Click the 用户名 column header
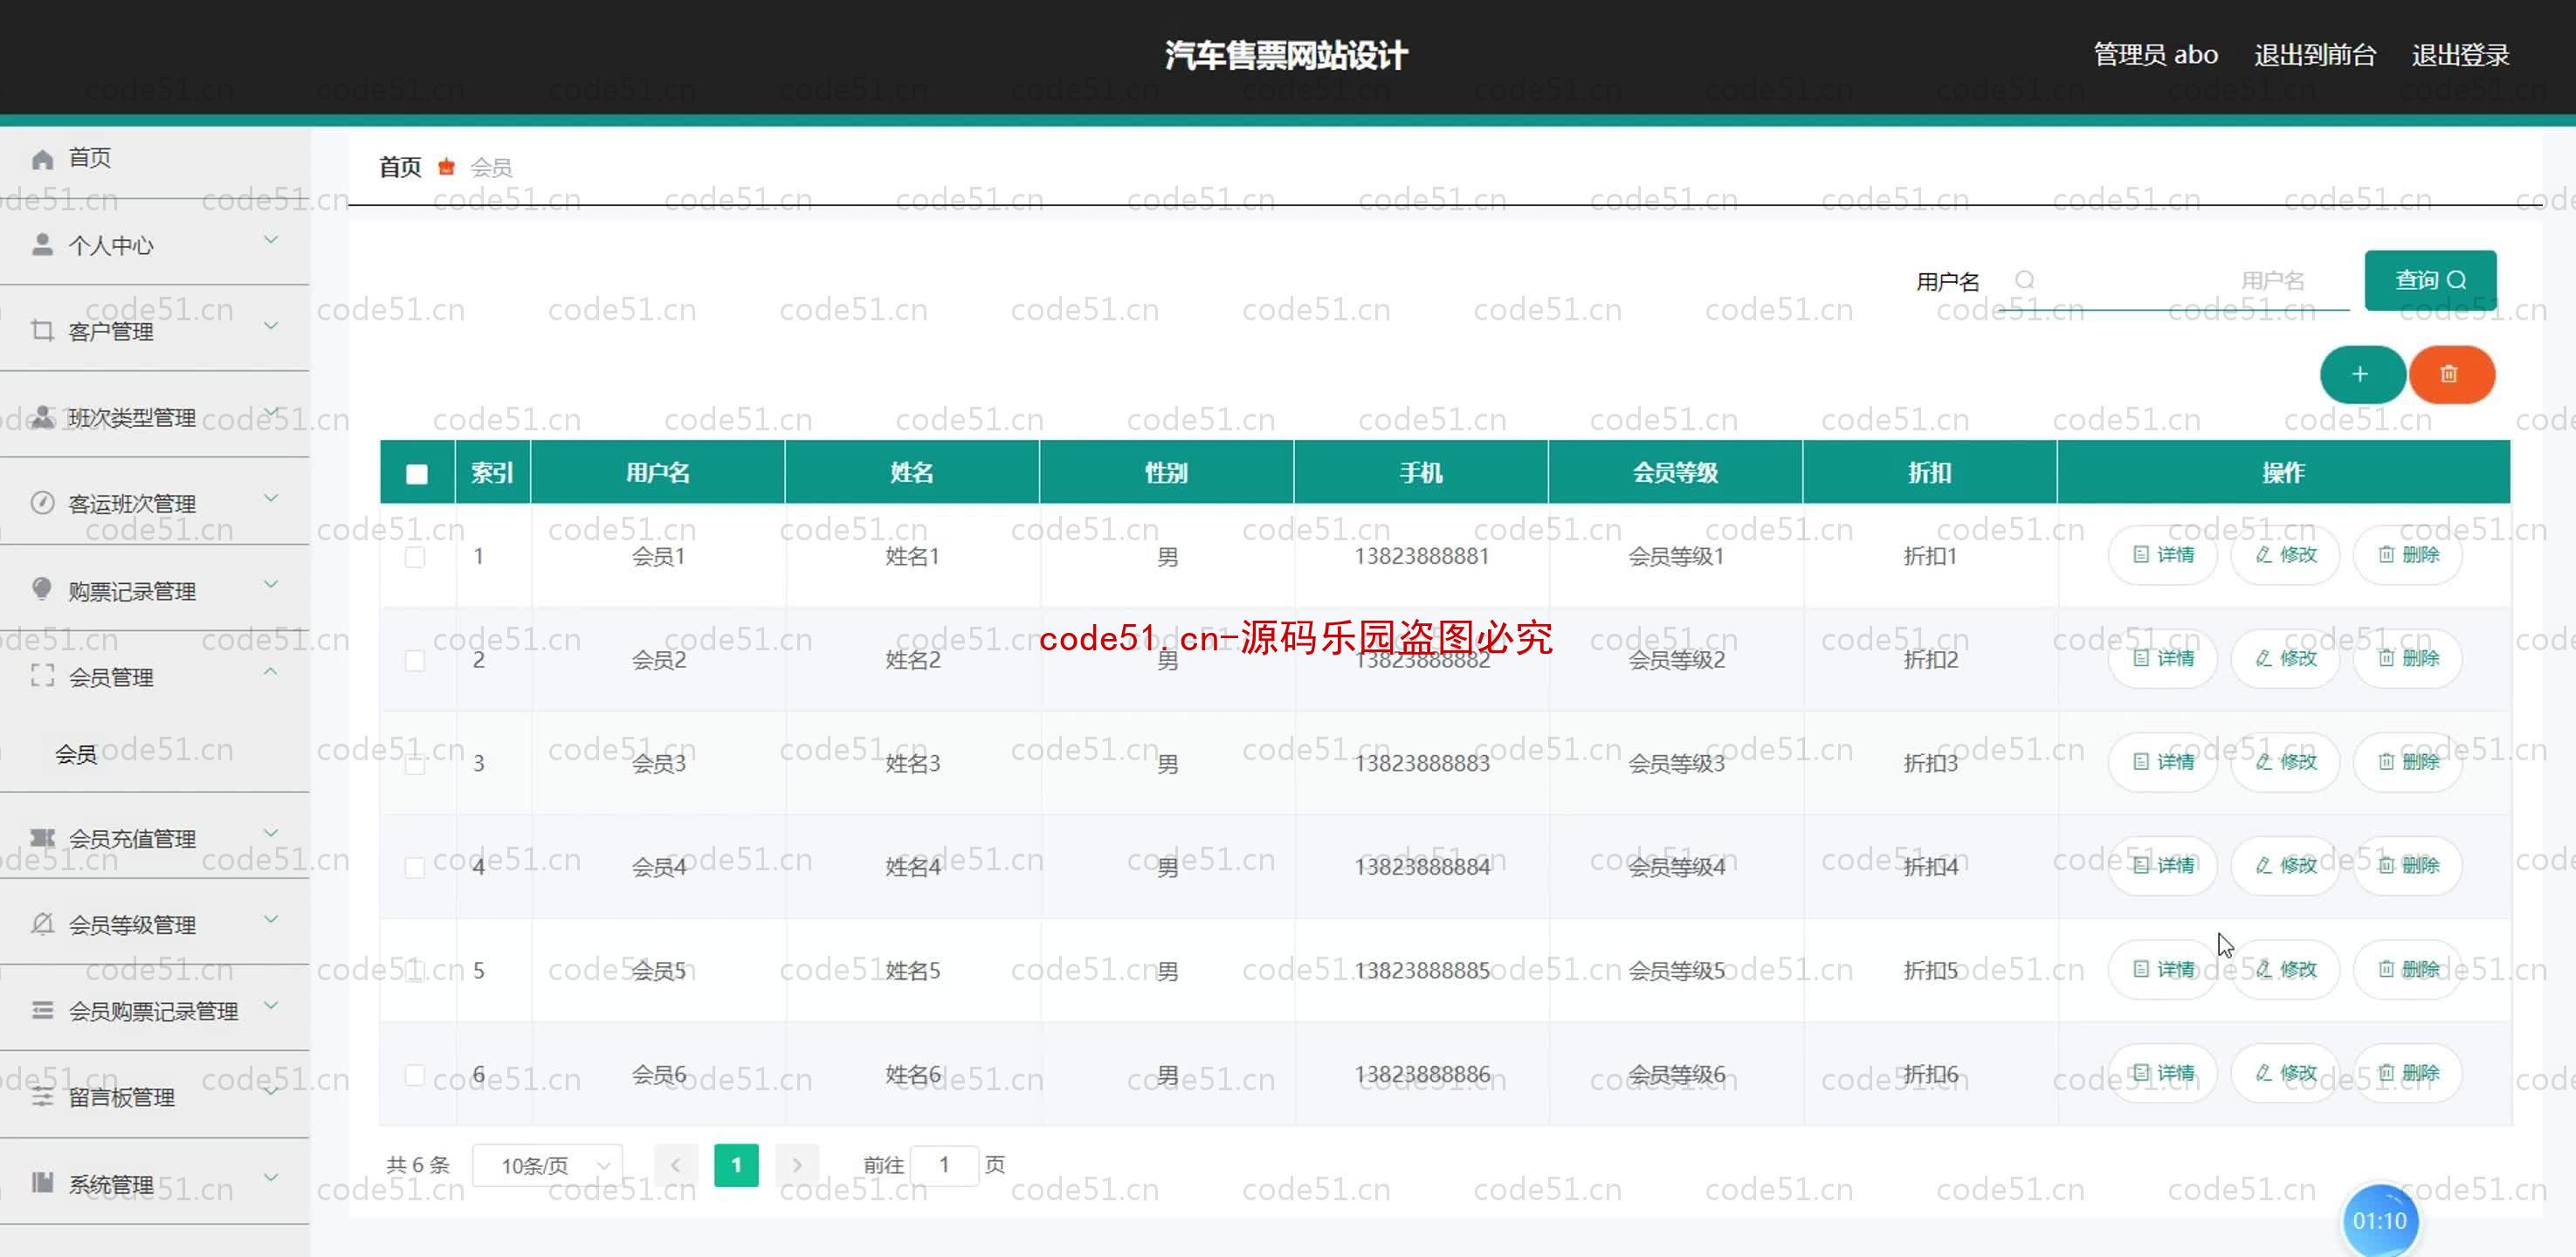 point(658,472)
